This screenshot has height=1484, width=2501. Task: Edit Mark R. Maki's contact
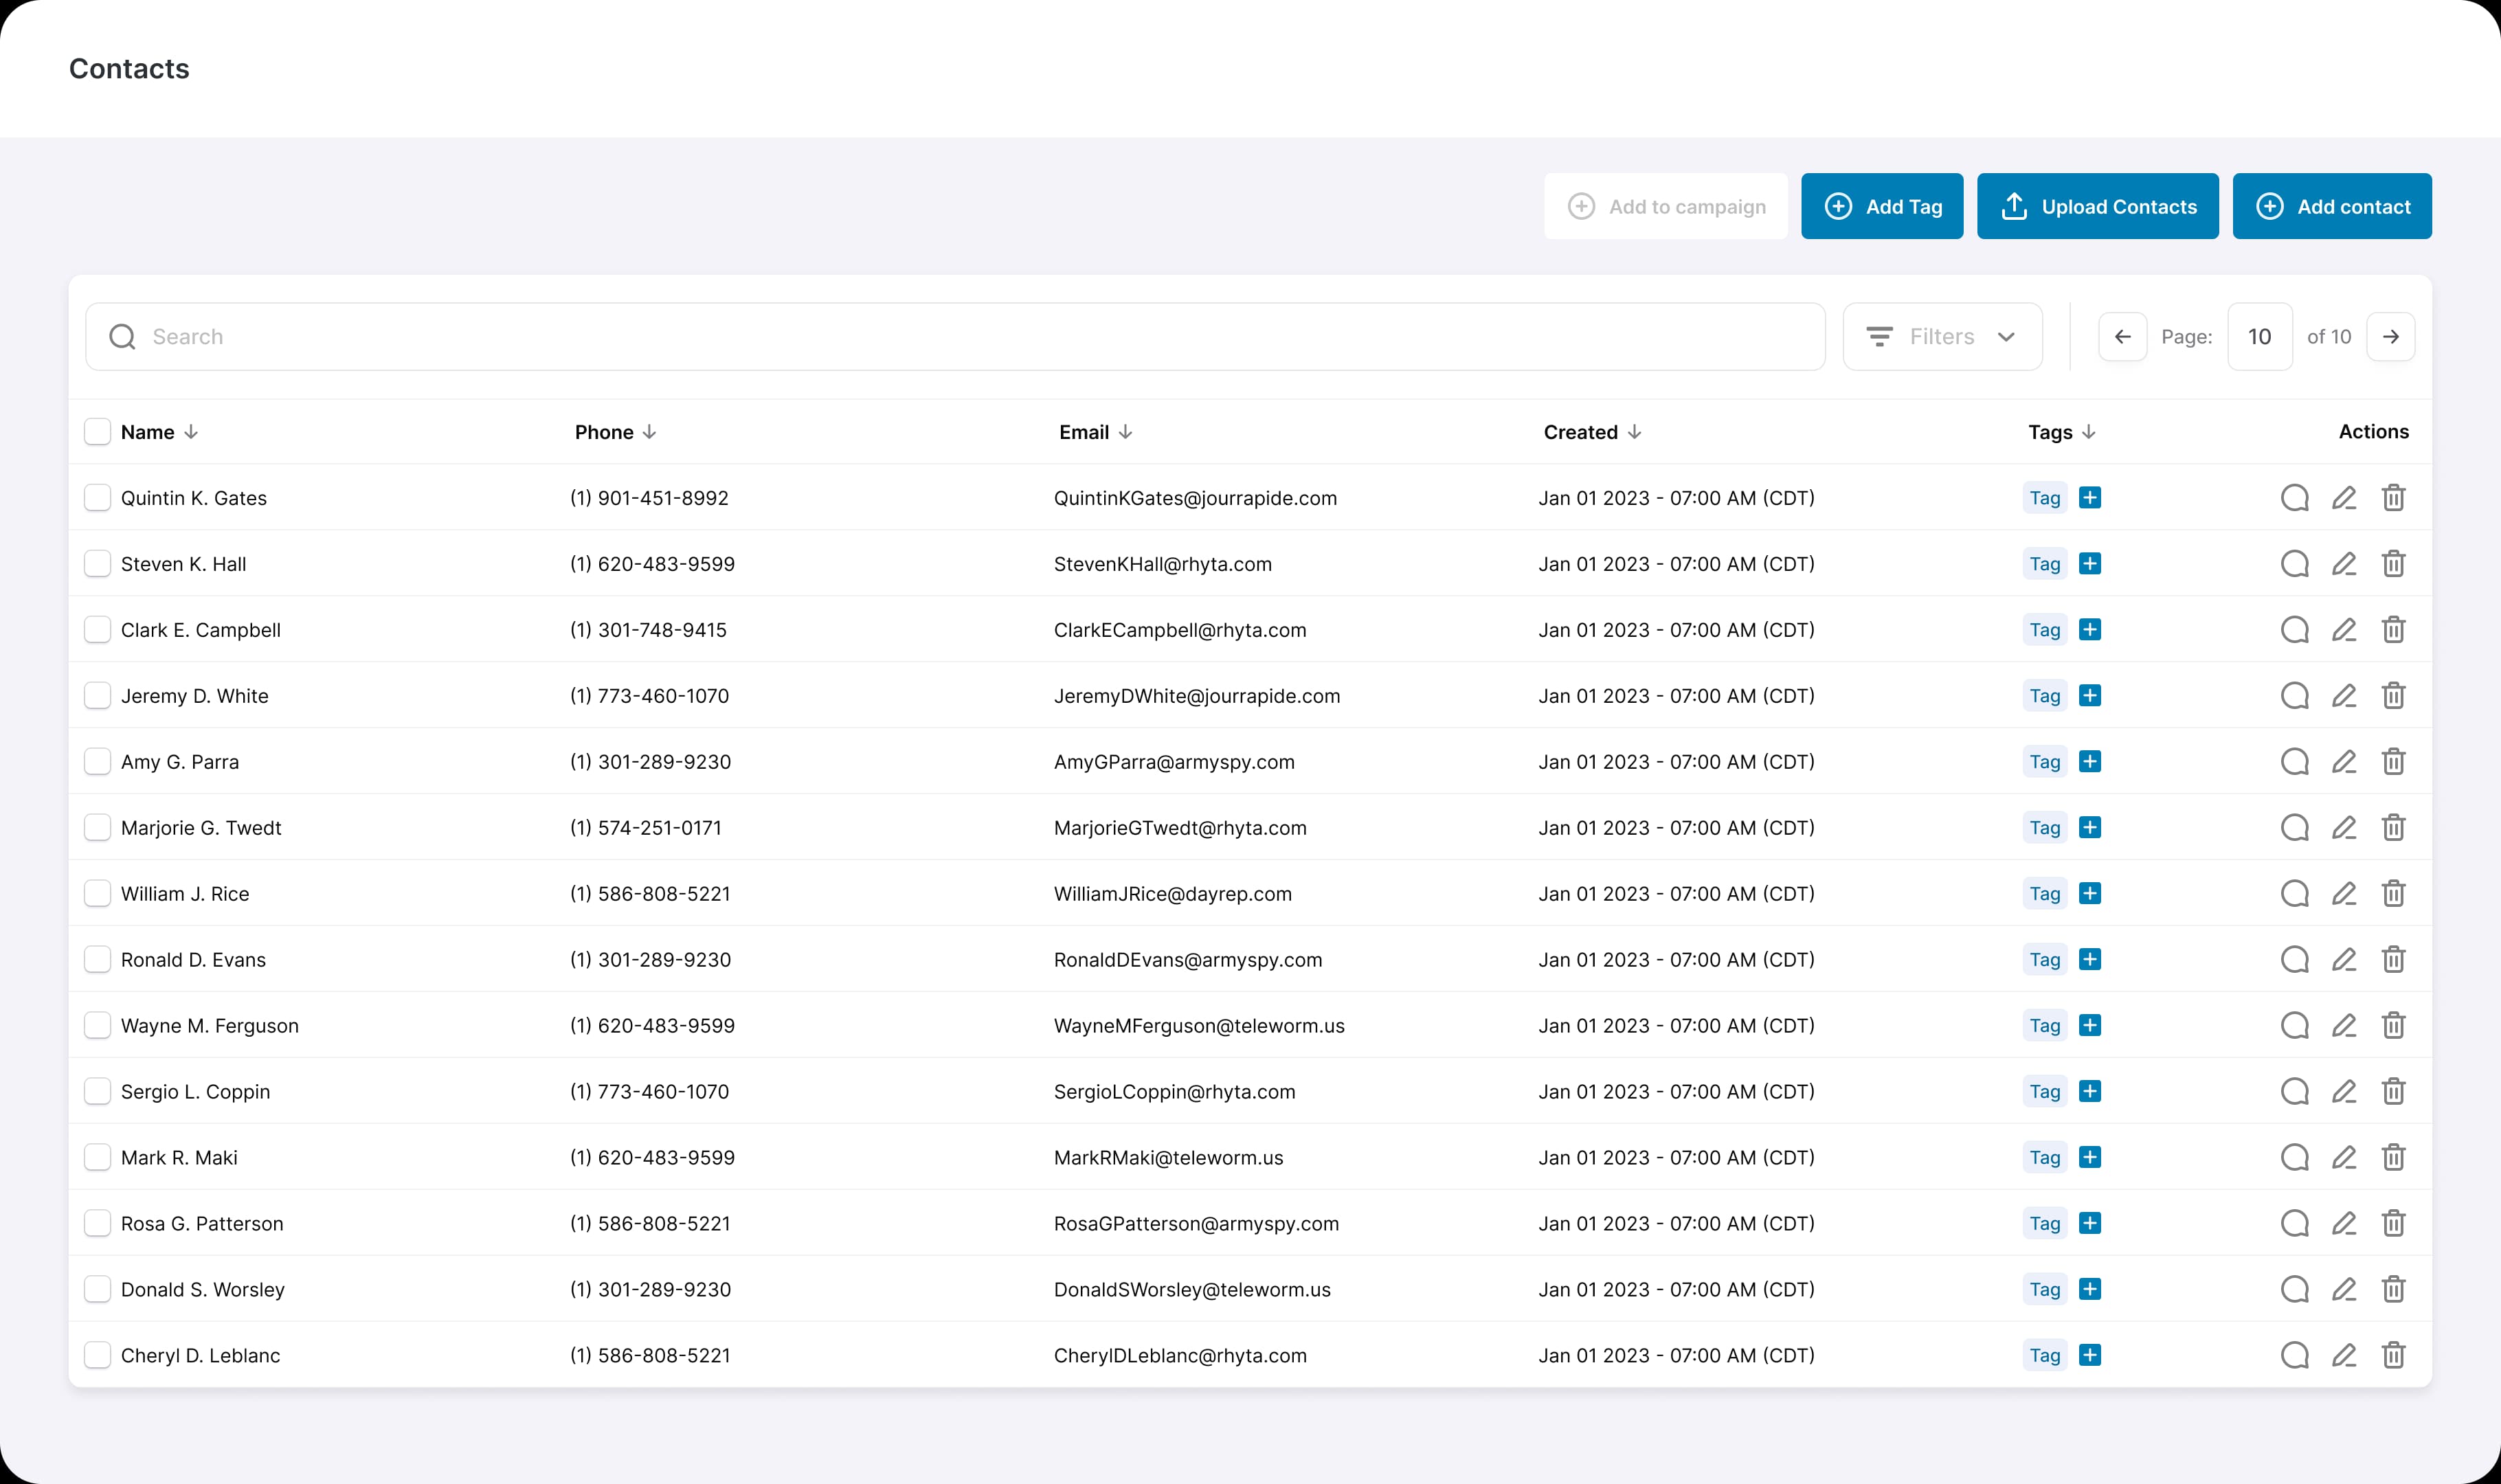click(2344, 1158)
